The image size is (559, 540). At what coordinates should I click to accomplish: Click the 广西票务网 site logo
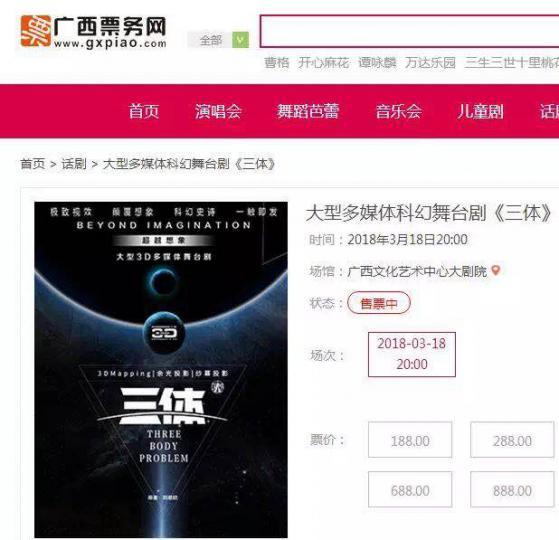point(93,32)
